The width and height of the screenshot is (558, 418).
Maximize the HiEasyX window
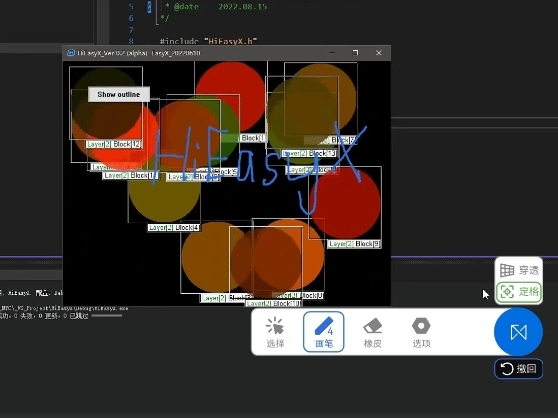tap(355, 53)
